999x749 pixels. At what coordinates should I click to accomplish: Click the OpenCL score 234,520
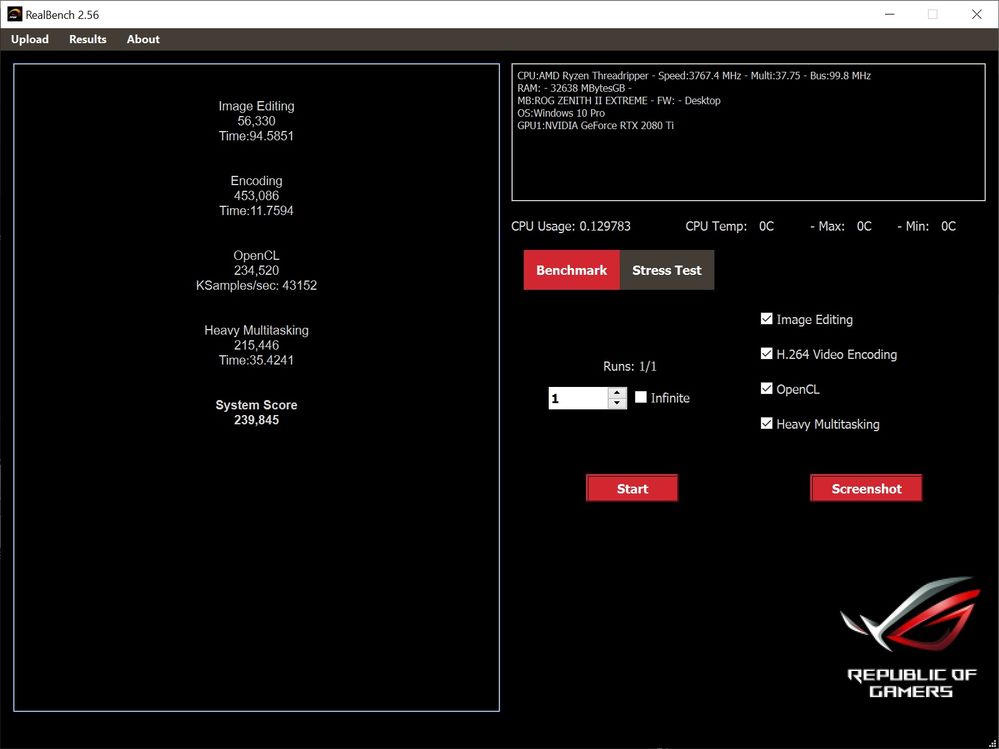point(256,271)
